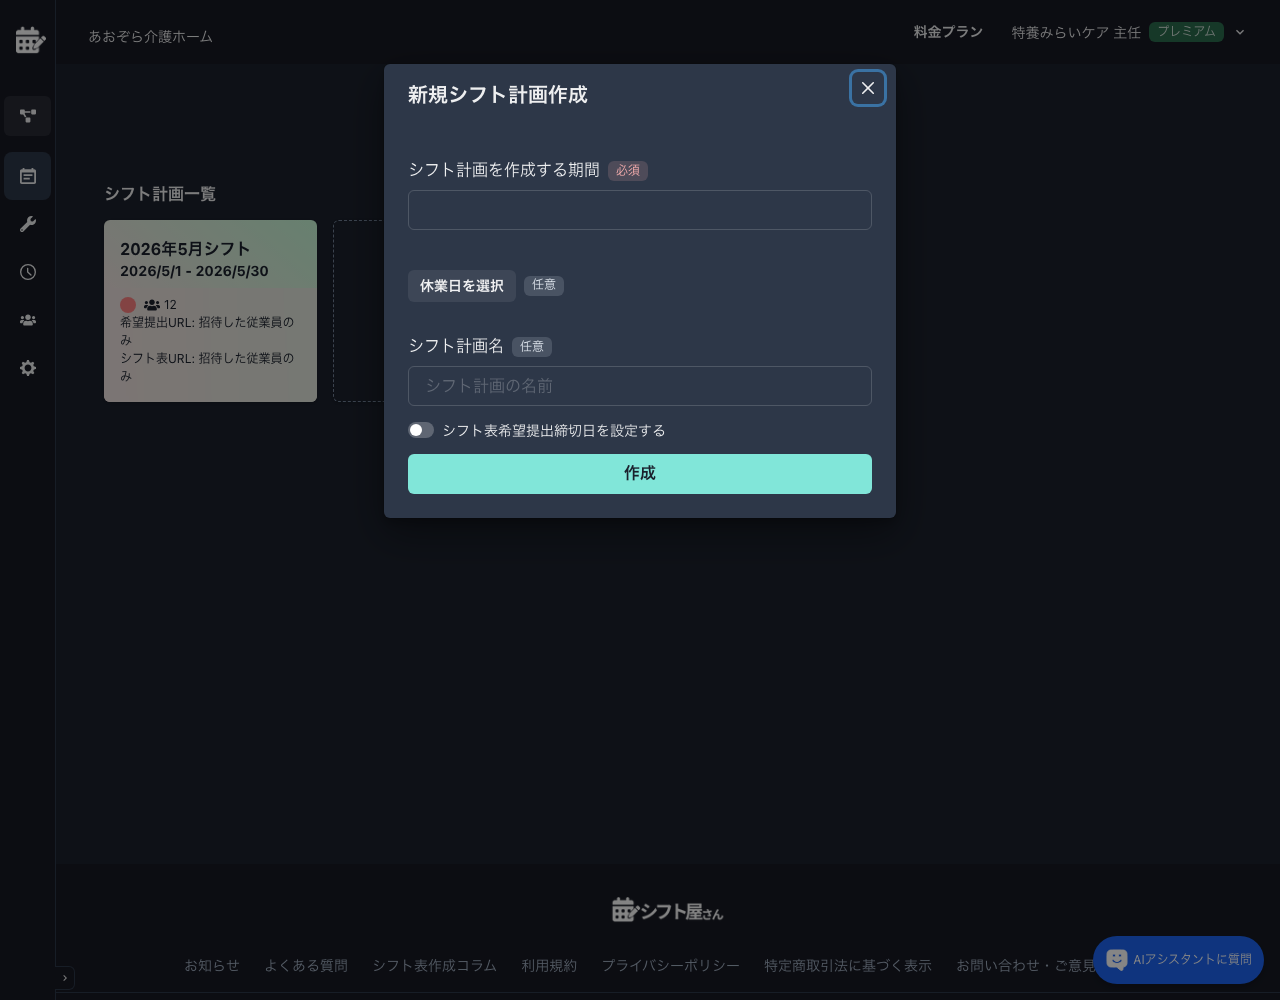
Task: Open the shift plan clipboard icon
Action: point(27,176)
